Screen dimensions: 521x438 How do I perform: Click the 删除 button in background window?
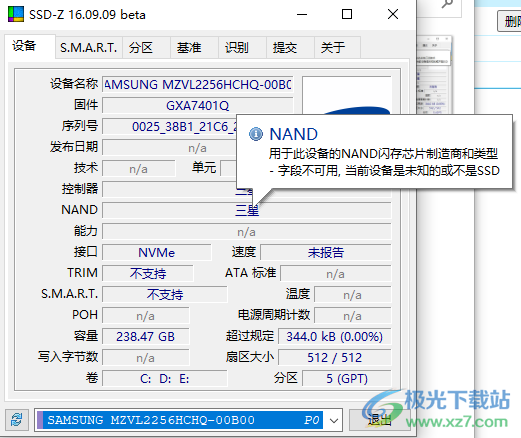pyautogui.click(x=509, y=22)
